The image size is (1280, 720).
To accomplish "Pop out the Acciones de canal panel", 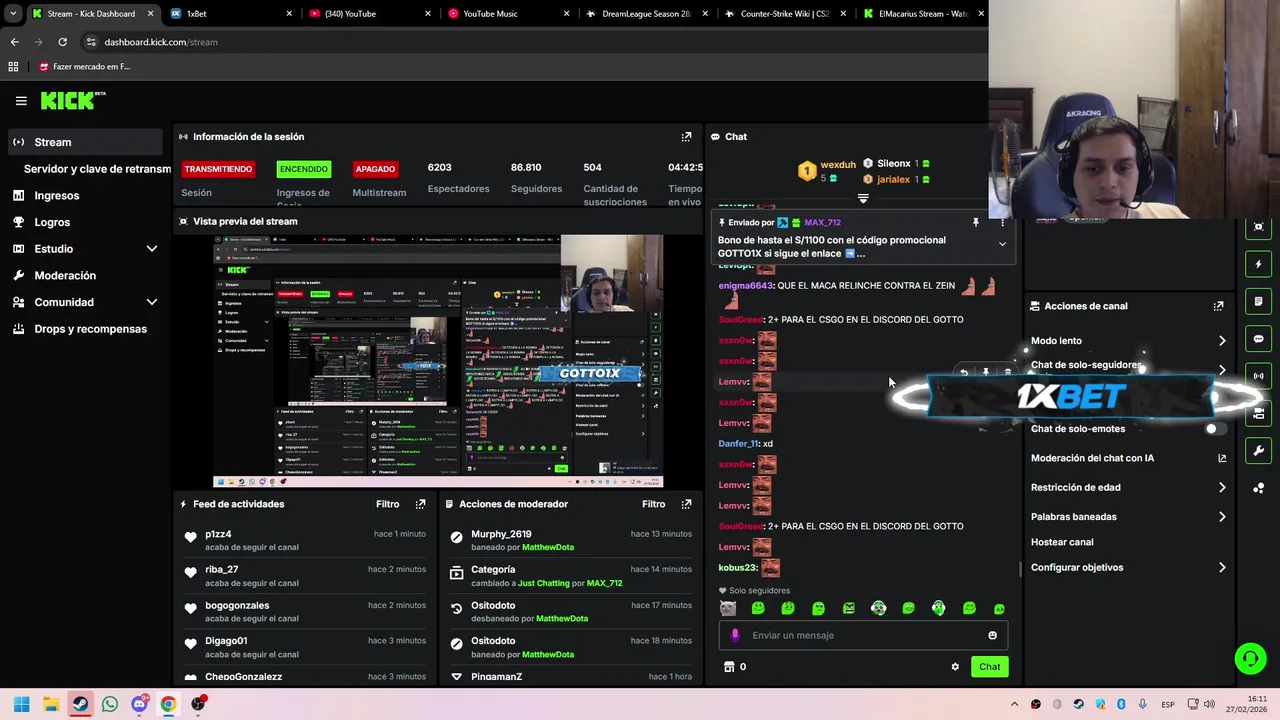I will point(1218,306).
